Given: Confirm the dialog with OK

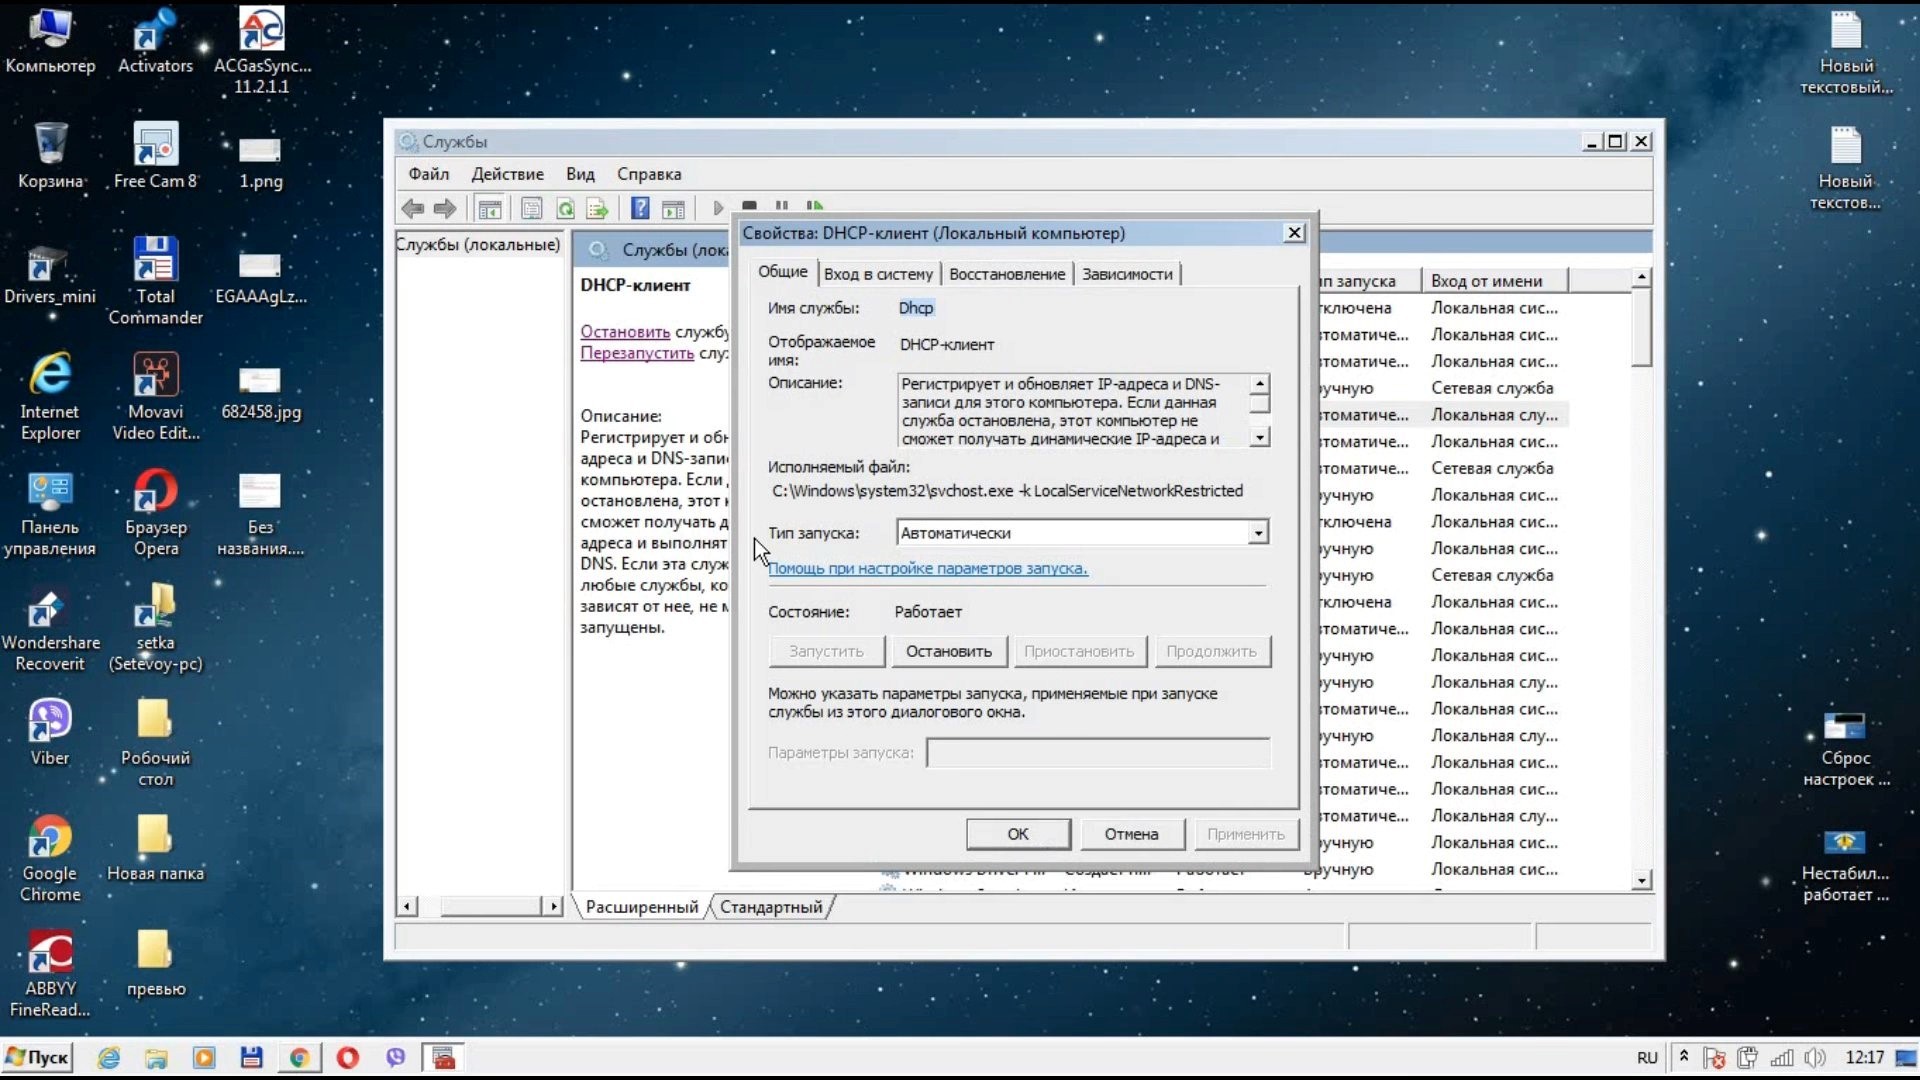Looking at the screenshot, I should click(x=1017, y=834).
